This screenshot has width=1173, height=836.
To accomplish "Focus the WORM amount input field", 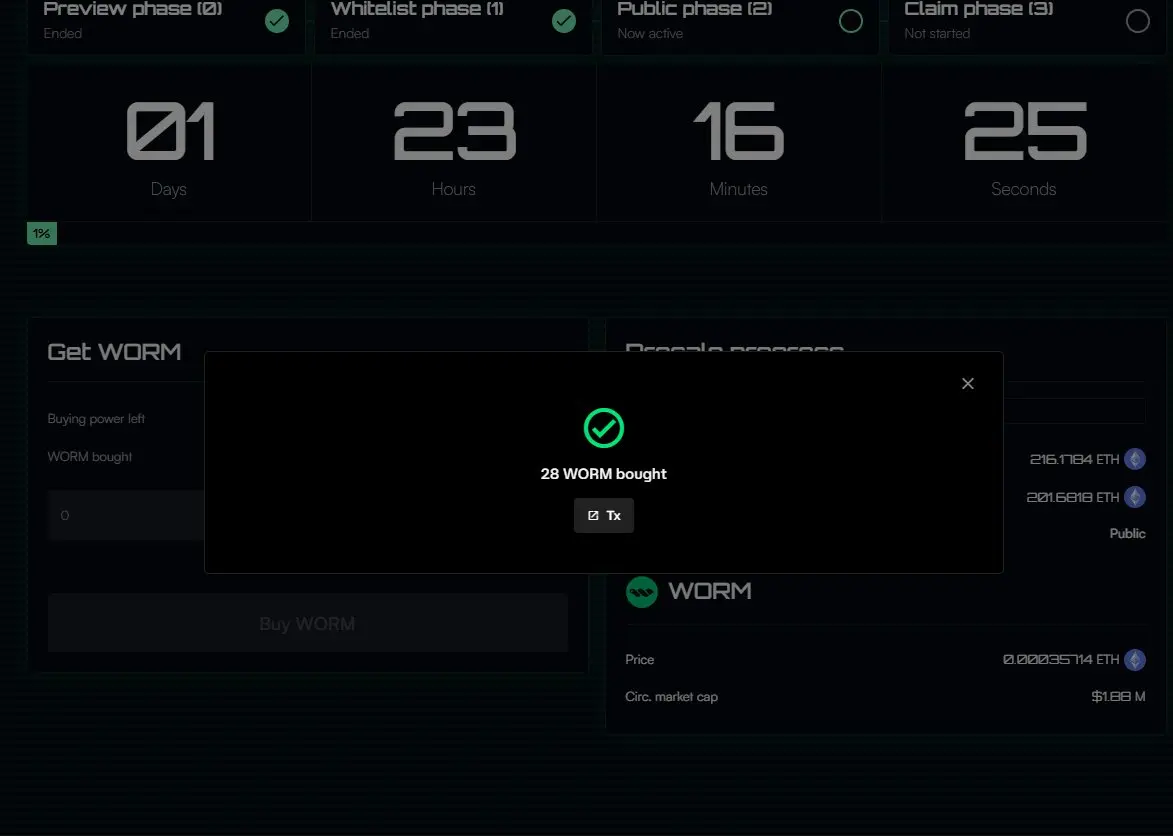I will [x=126, y=515].
